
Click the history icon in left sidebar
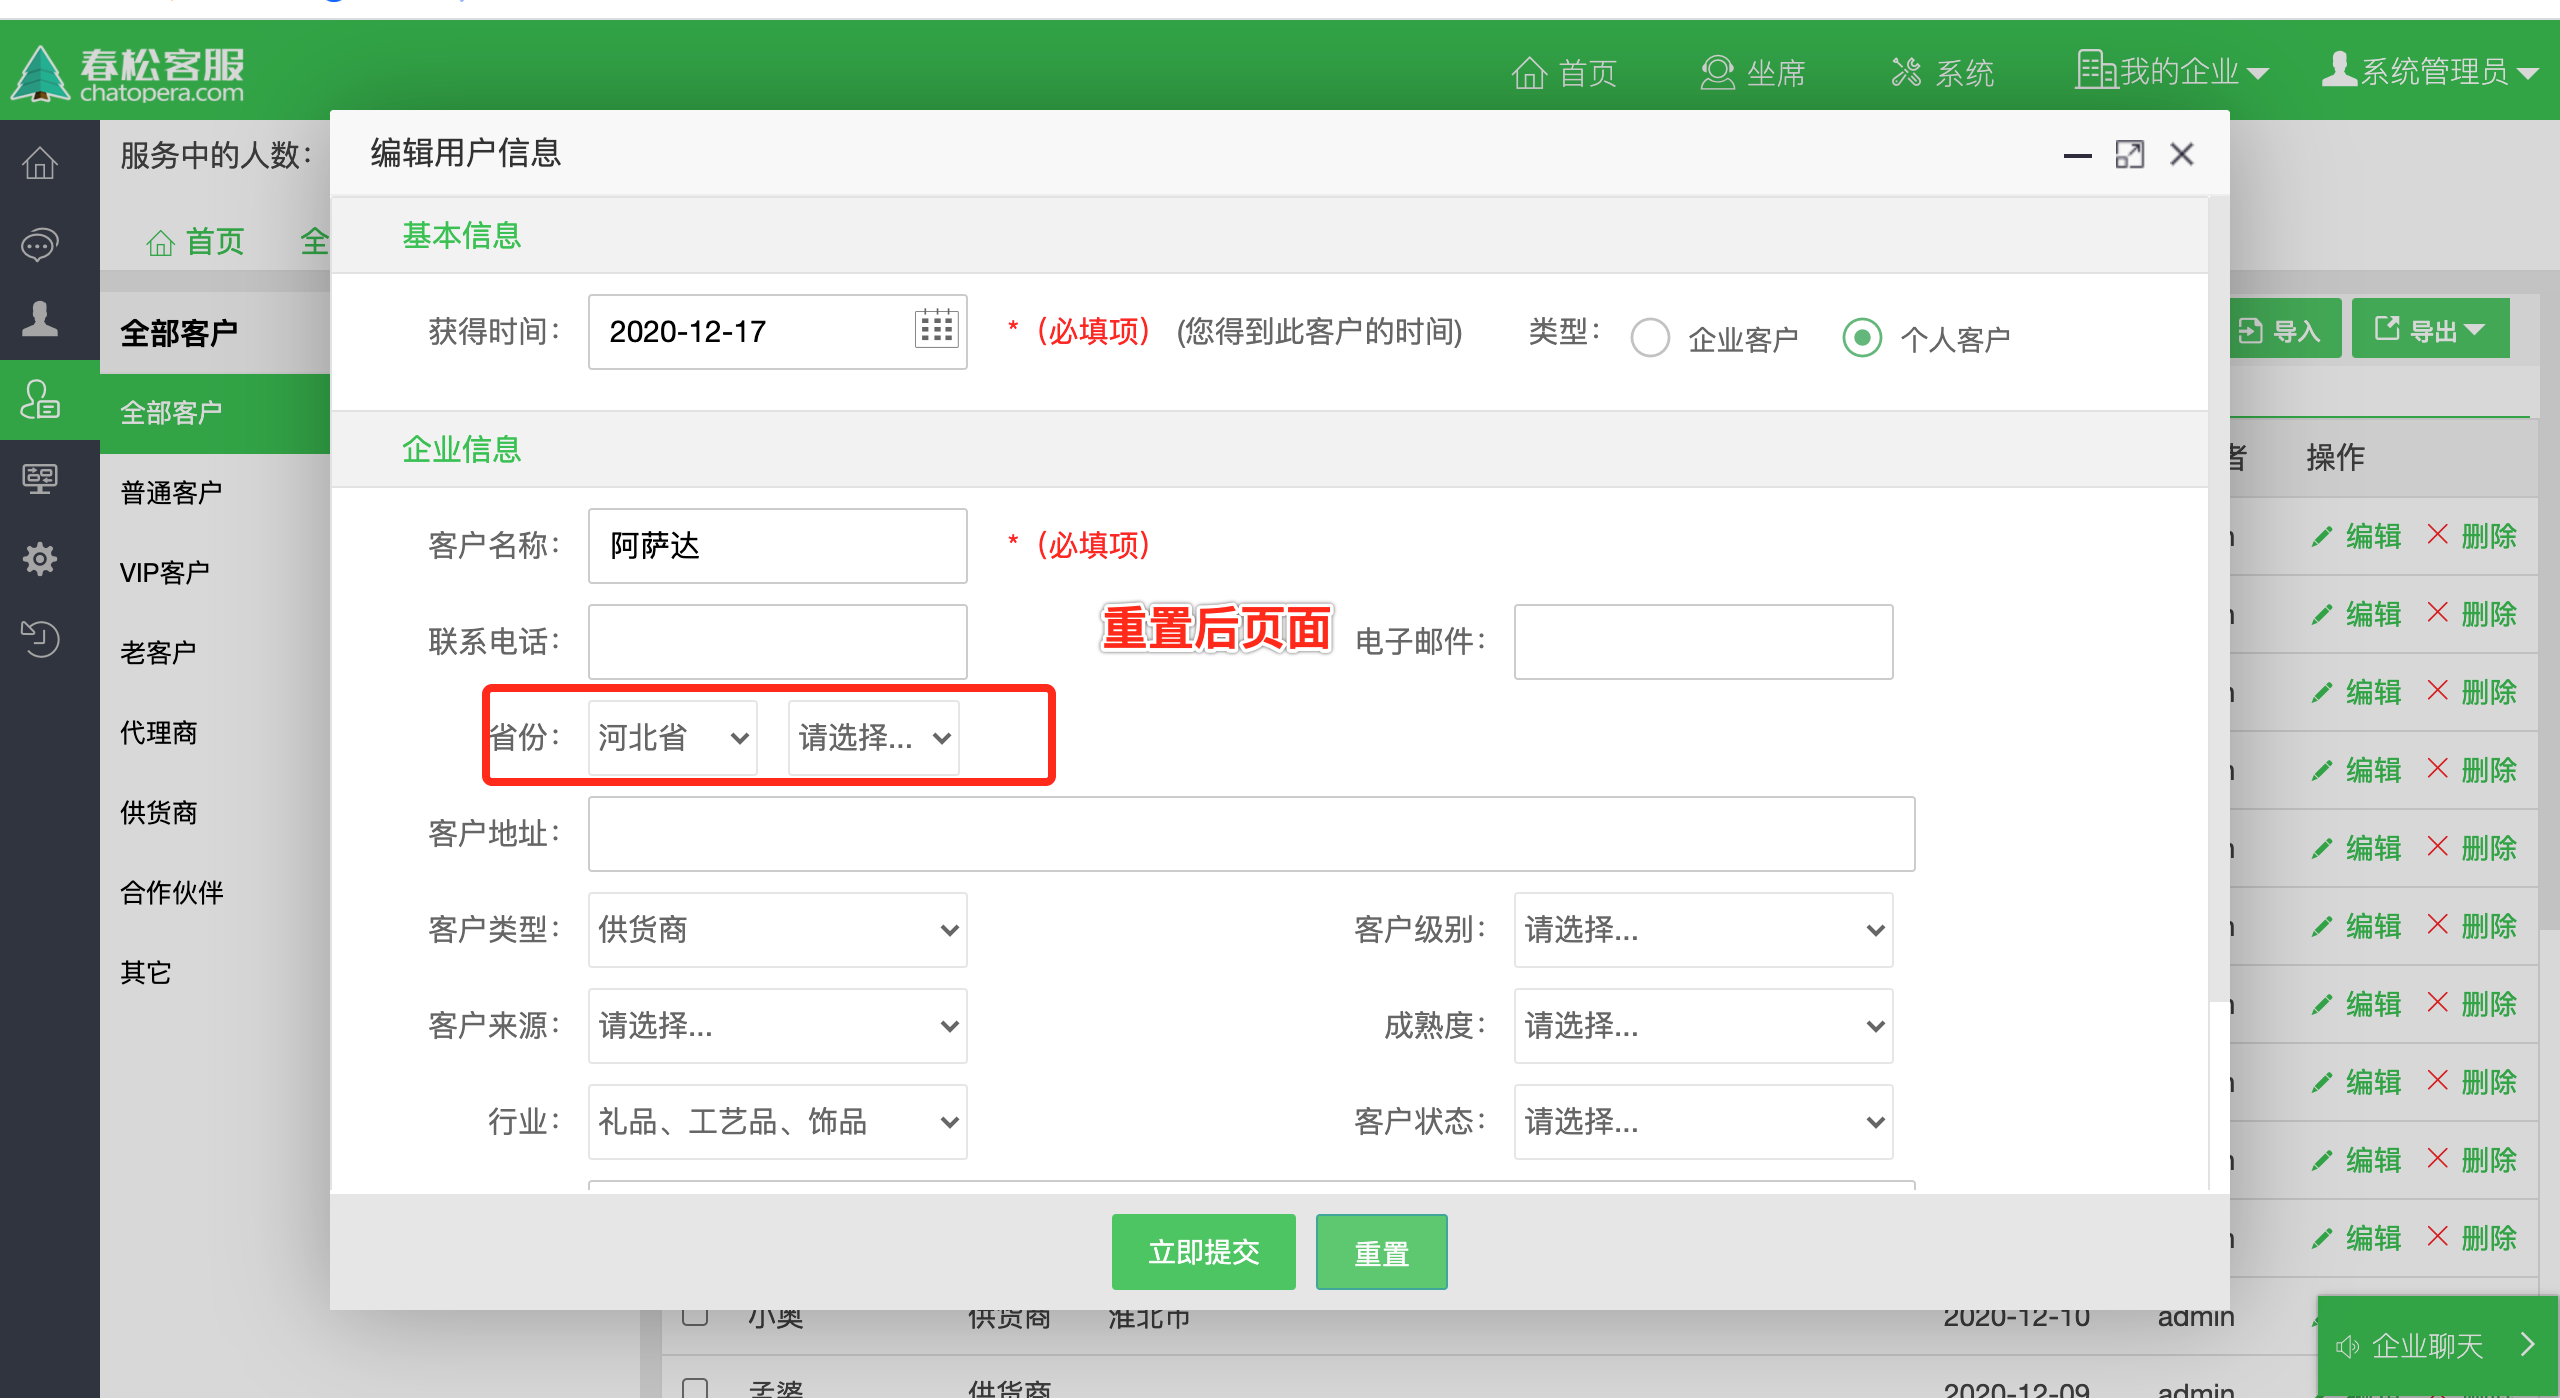40,639
